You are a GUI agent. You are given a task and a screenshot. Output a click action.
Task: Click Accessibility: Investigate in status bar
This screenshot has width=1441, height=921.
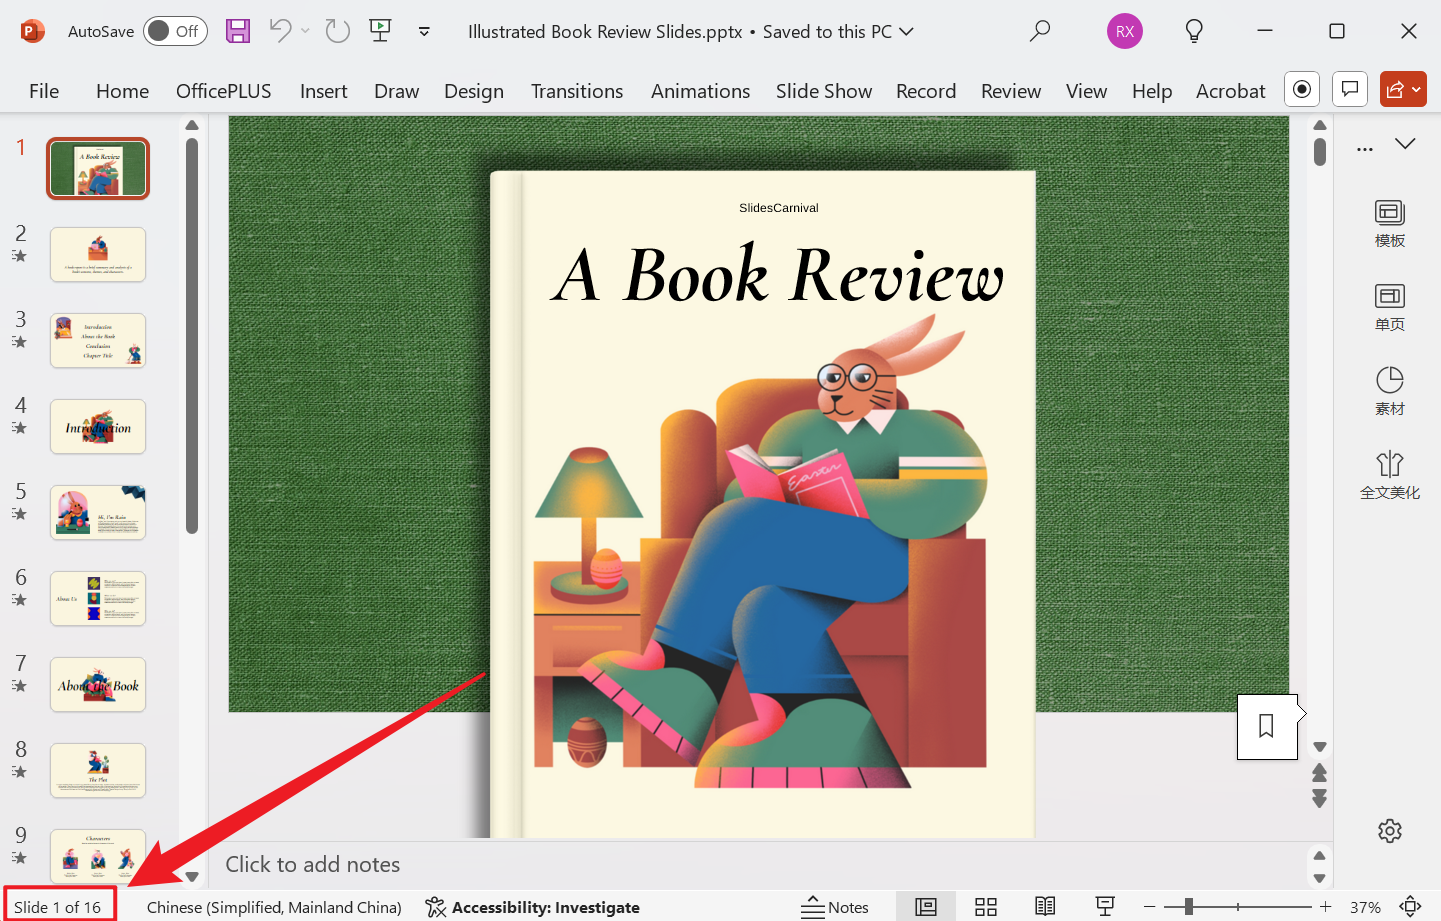point(533,907)
